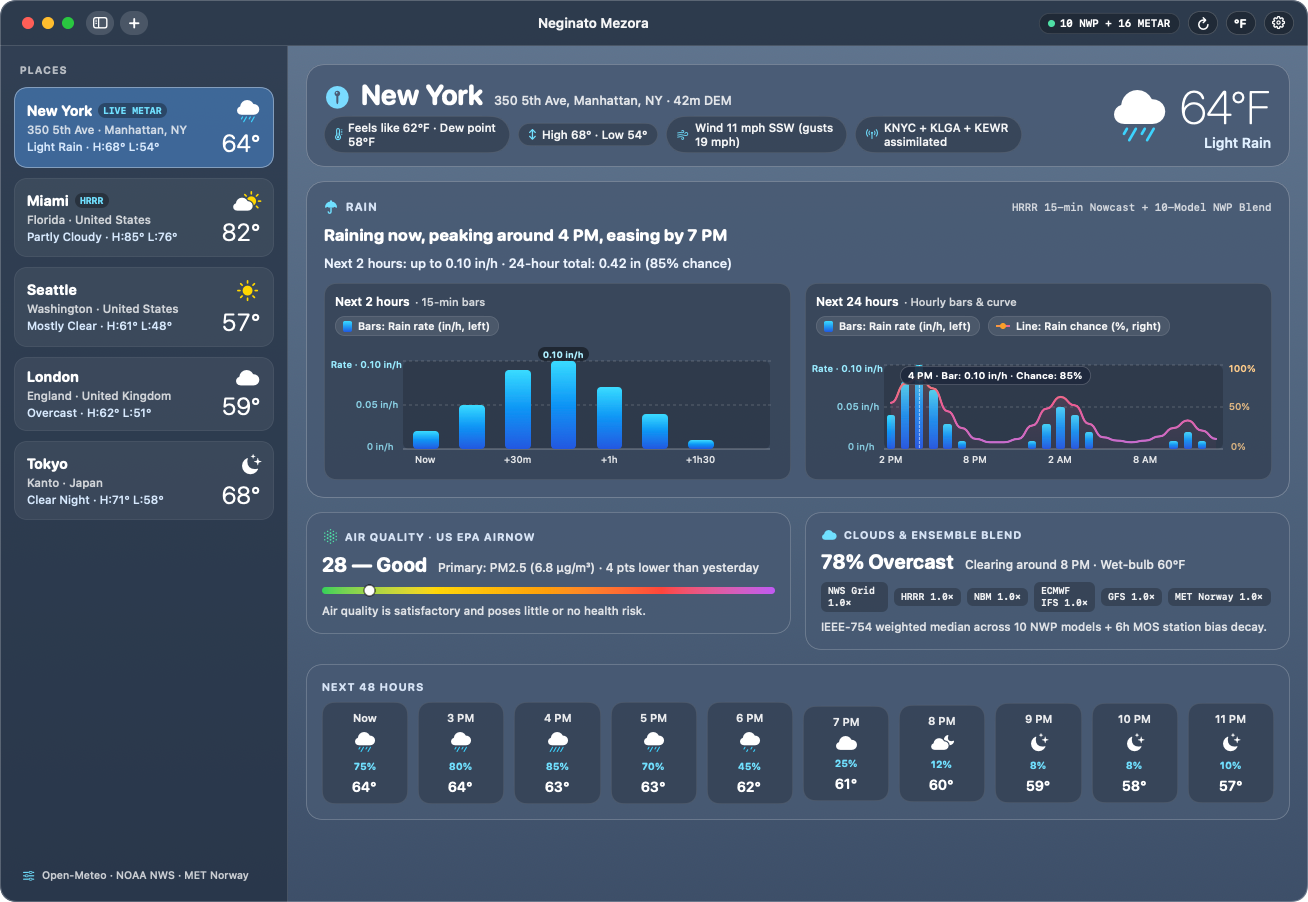Click the Miami partly cloudy sun icon
The height and width of the screenshot is (902, 1308).
(246, 202)
